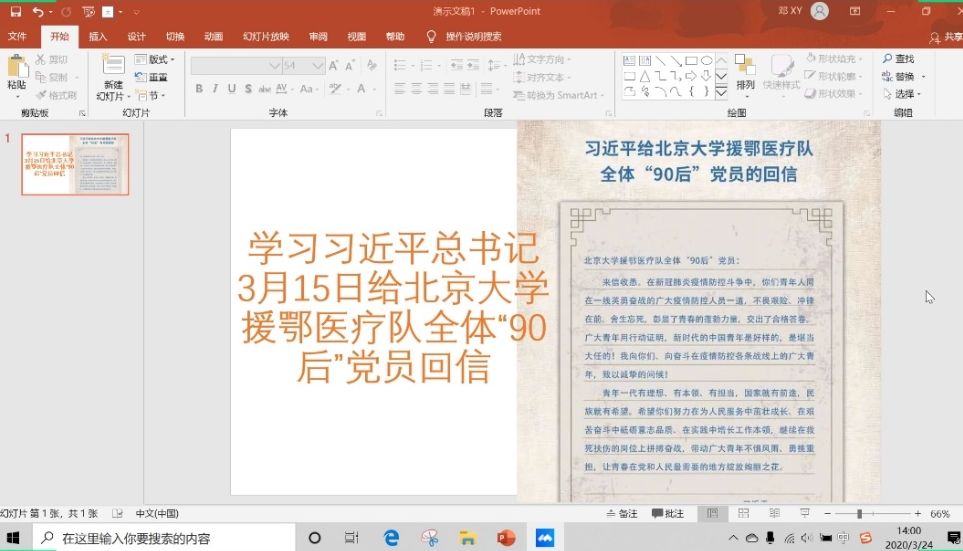Screen dimensions: 963x551
Task: Click the Save icon in the quick access toolbar
Action: click(x=15, y=11)
